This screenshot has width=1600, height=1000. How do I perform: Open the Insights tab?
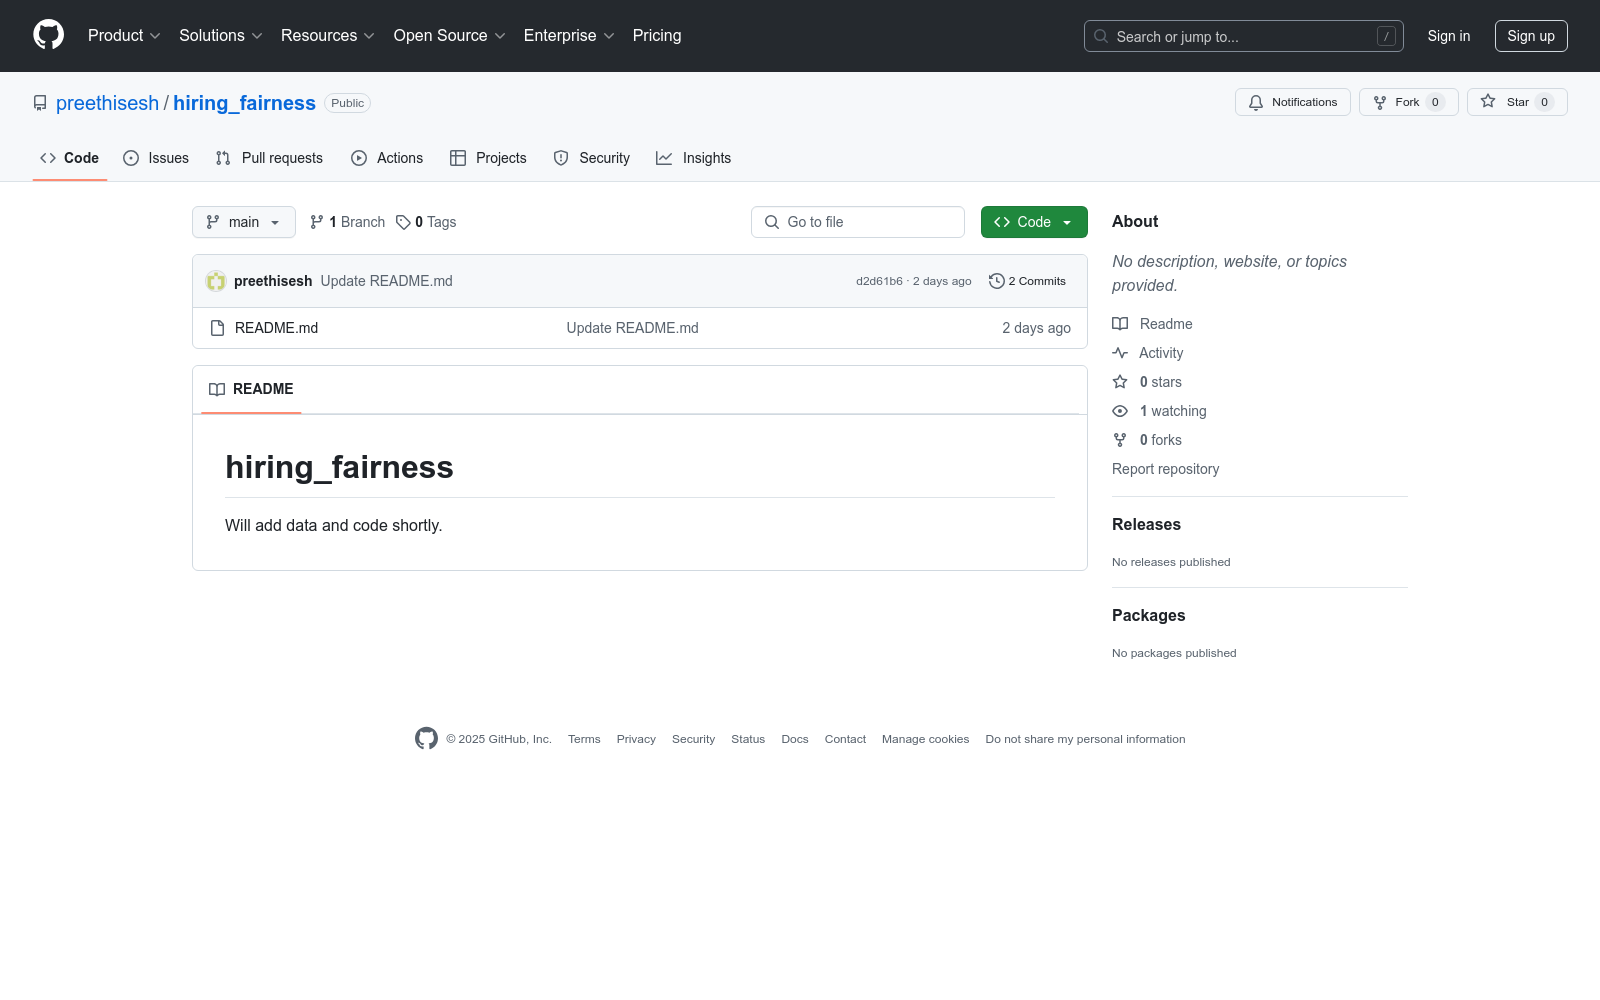pos(694,158)
